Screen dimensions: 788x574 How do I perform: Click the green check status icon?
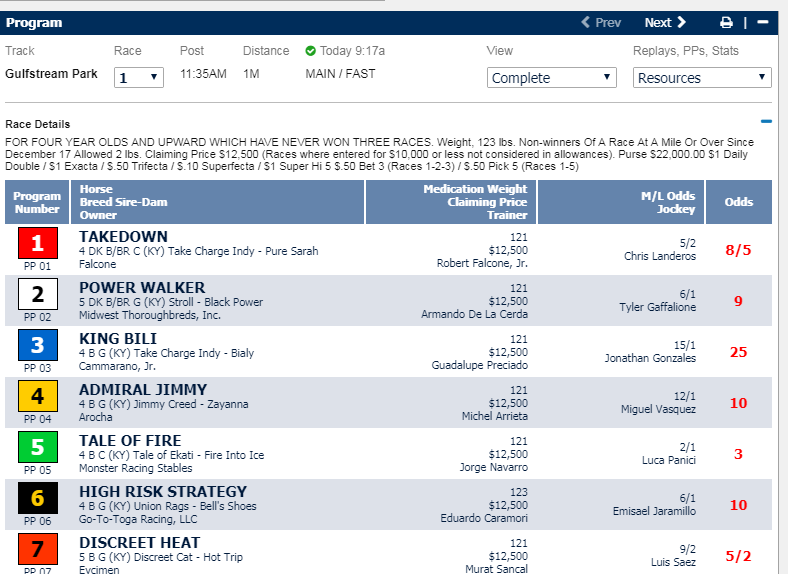[310, 51]
